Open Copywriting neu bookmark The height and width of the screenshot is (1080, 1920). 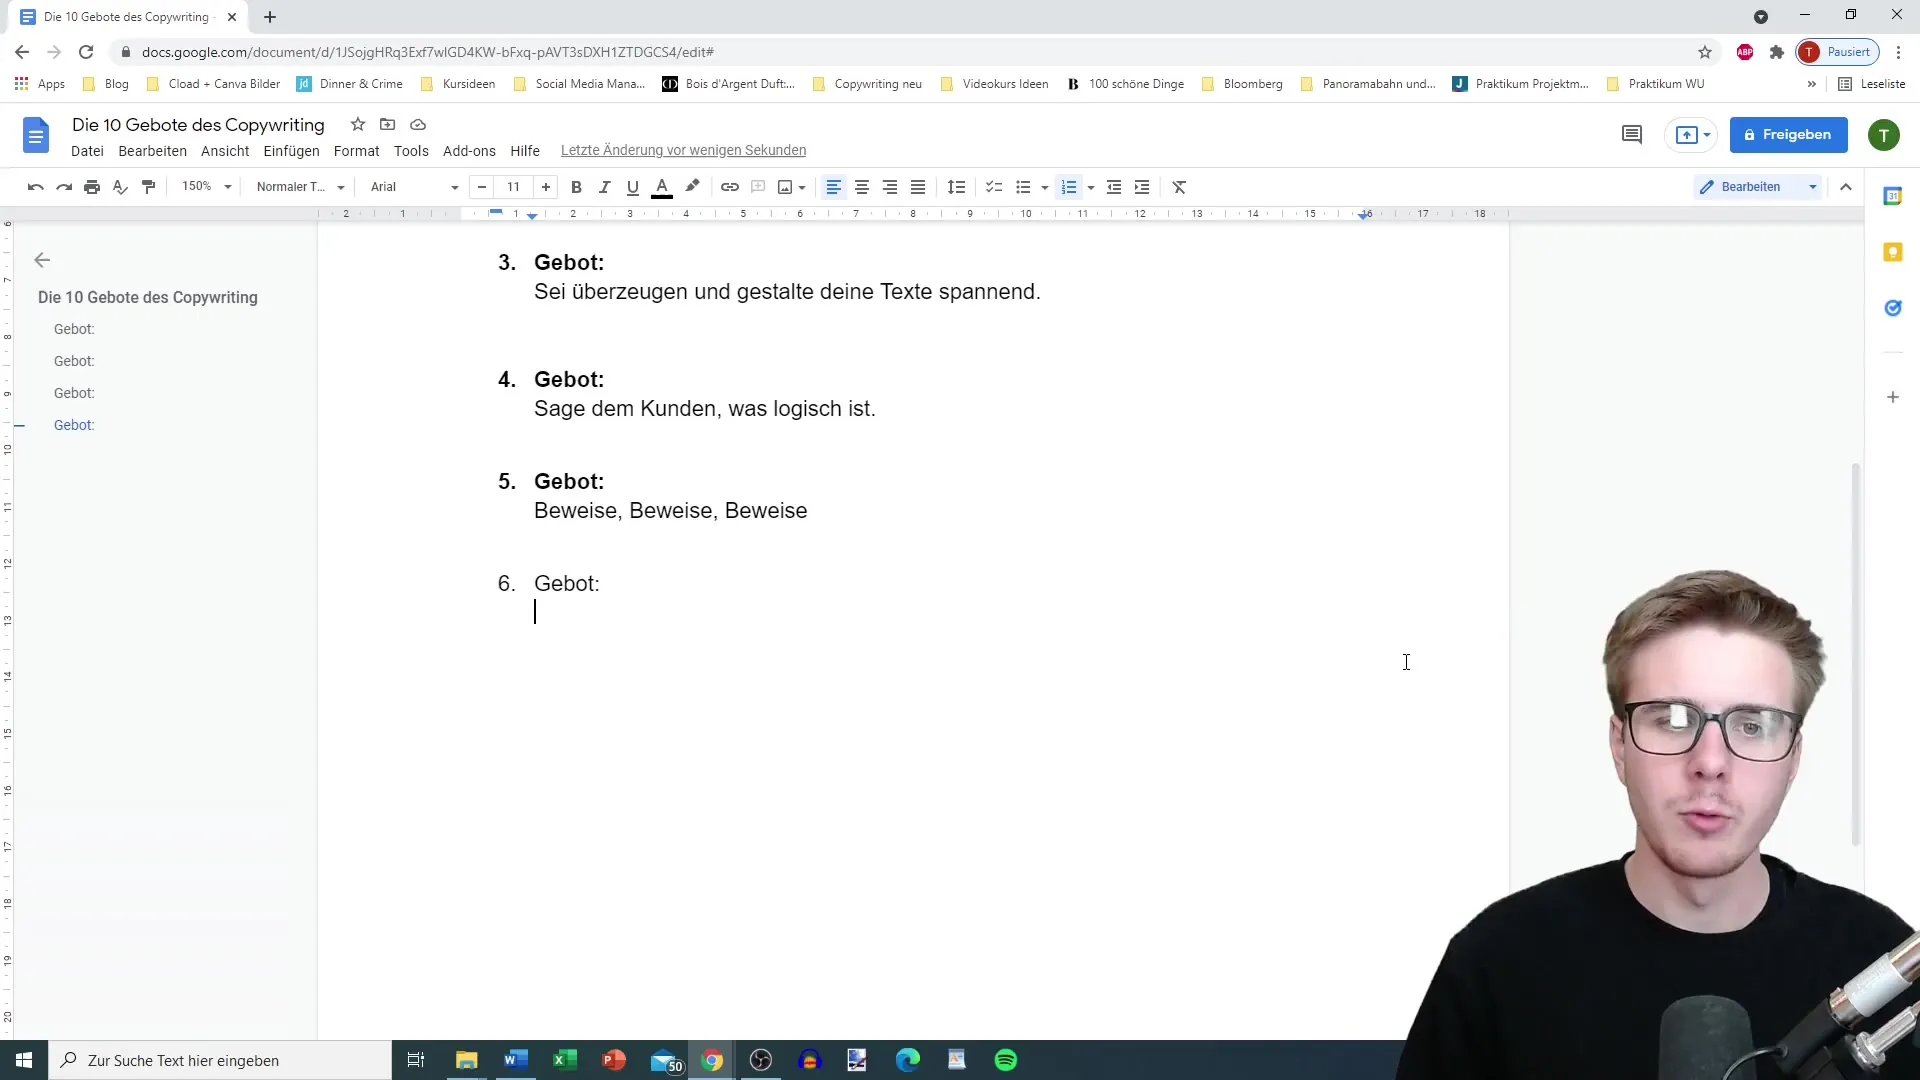pyautogui.click(x=867, y=84)
